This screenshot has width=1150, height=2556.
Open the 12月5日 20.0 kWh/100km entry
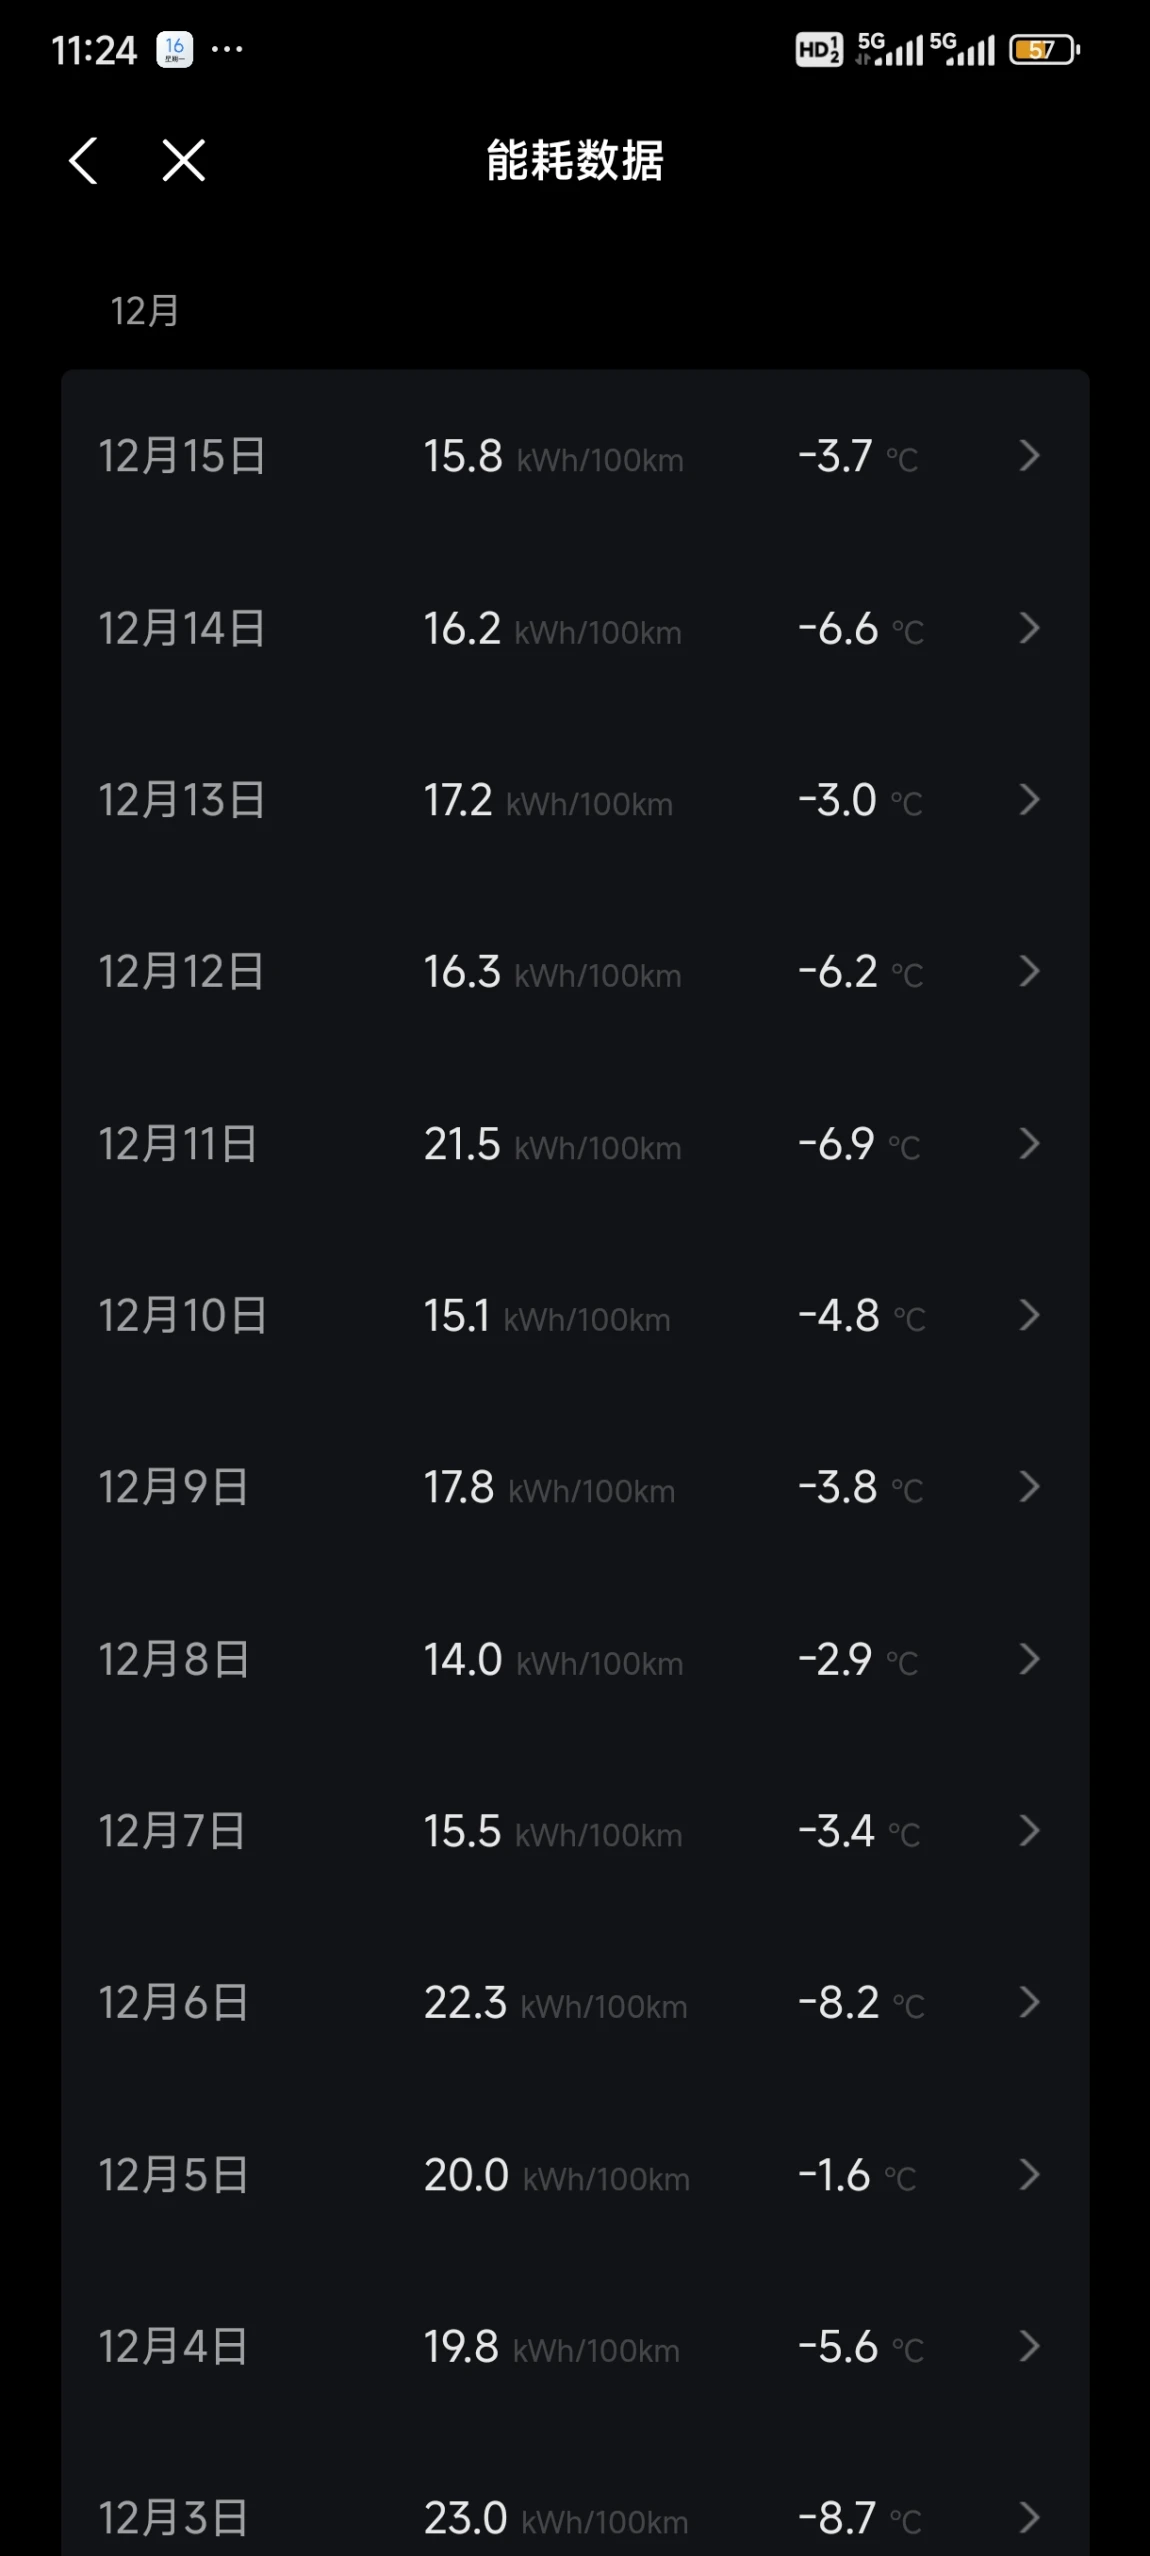[557, 2175]
